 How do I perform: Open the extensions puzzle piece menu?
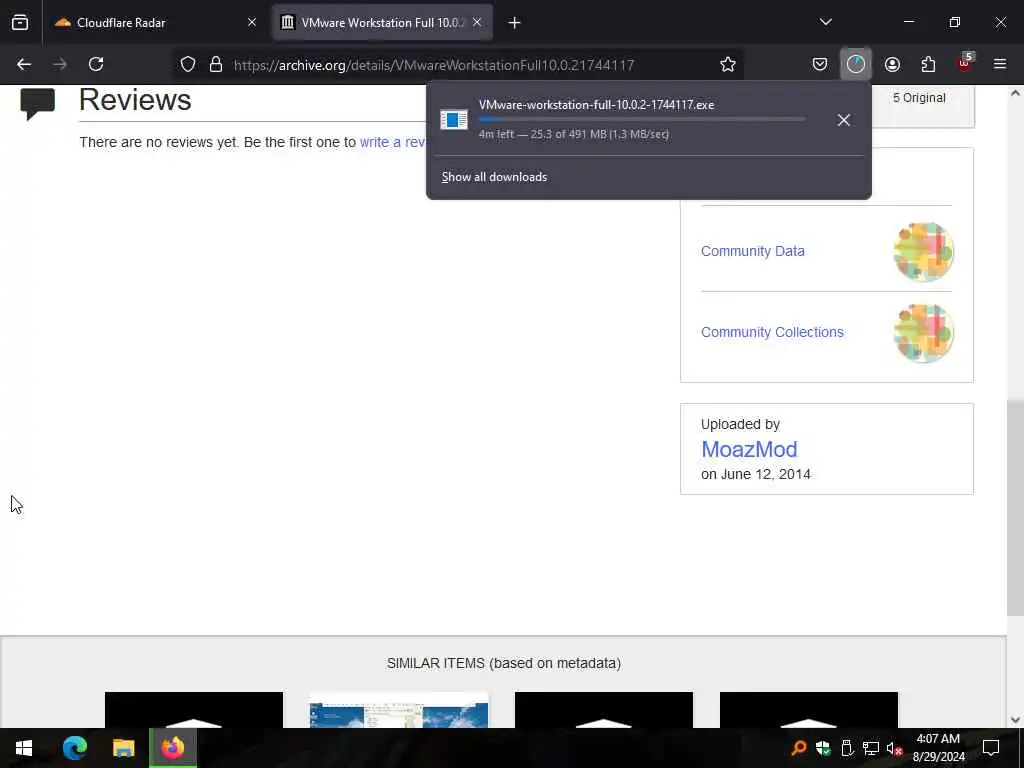pyautogui.click(x=928, y=64)
